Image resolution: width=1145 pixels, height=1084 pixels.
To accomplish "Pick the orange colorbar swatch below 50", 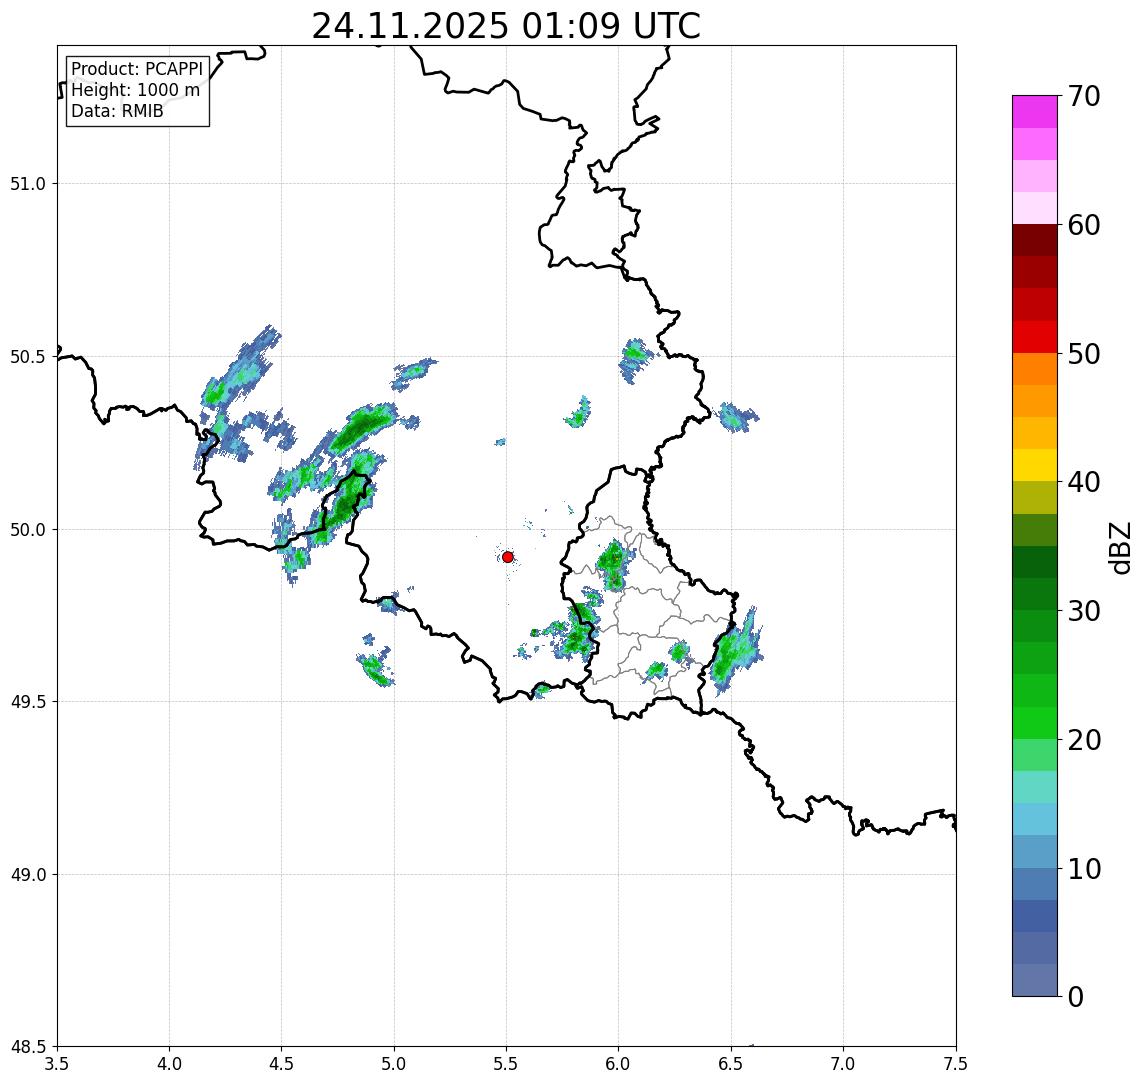I will tap(1035, 370).
